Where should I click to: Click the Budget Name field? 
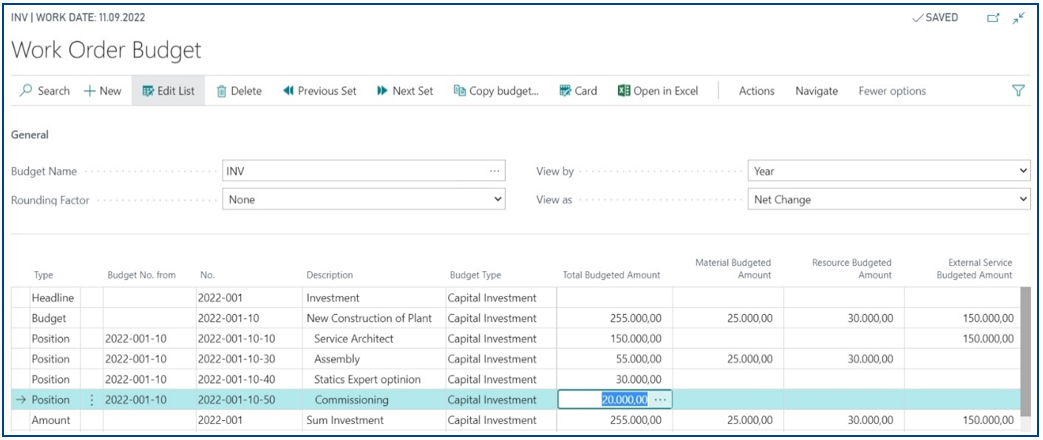[x=364, y=171]
